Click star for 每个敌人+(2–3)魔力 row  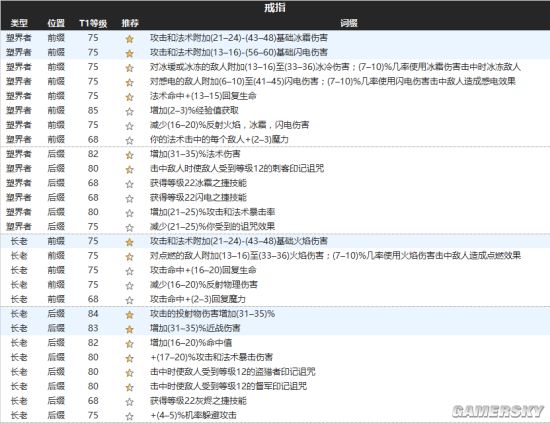pos(129,140)
